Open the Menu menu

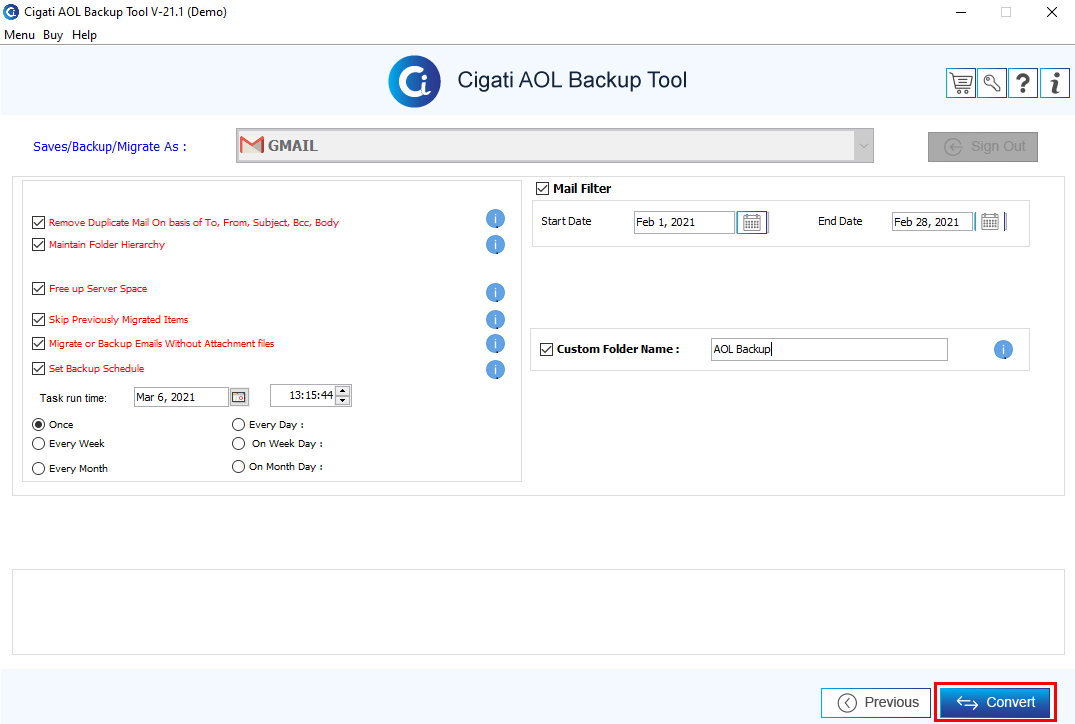tap(19, 35)
